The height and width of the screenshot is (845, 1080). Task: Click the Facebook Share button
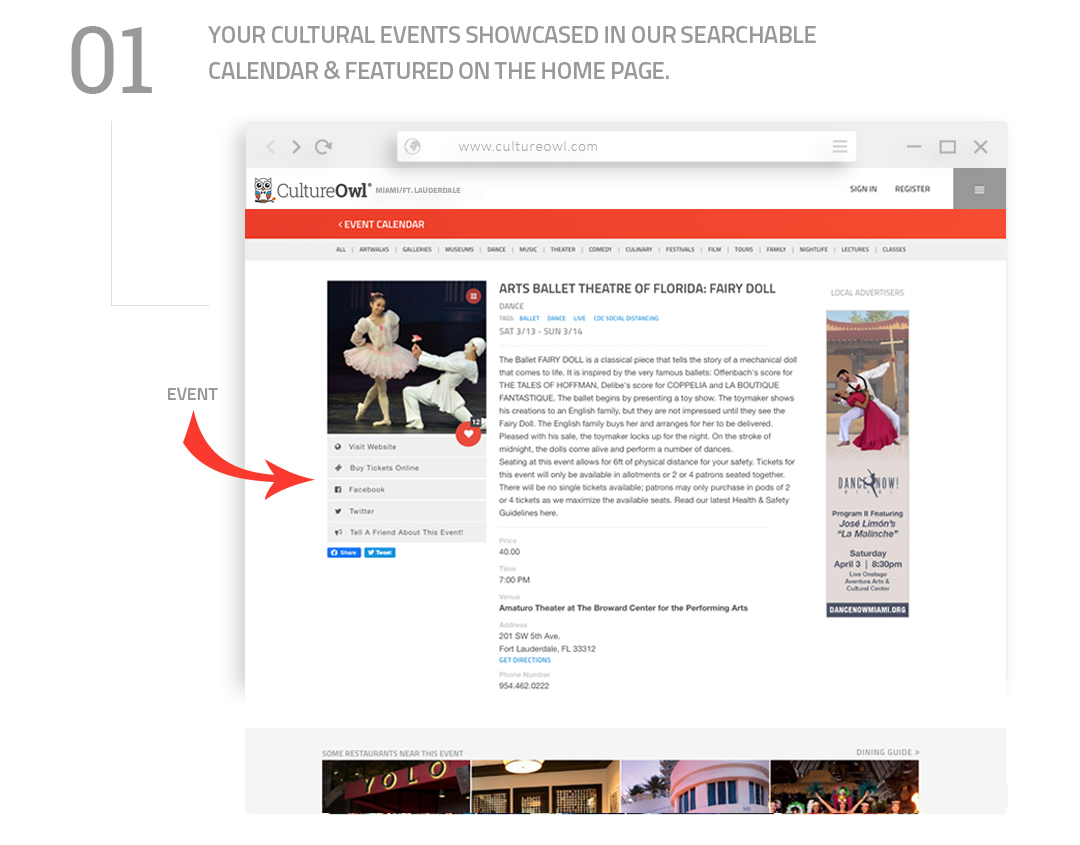coord(344,552)
